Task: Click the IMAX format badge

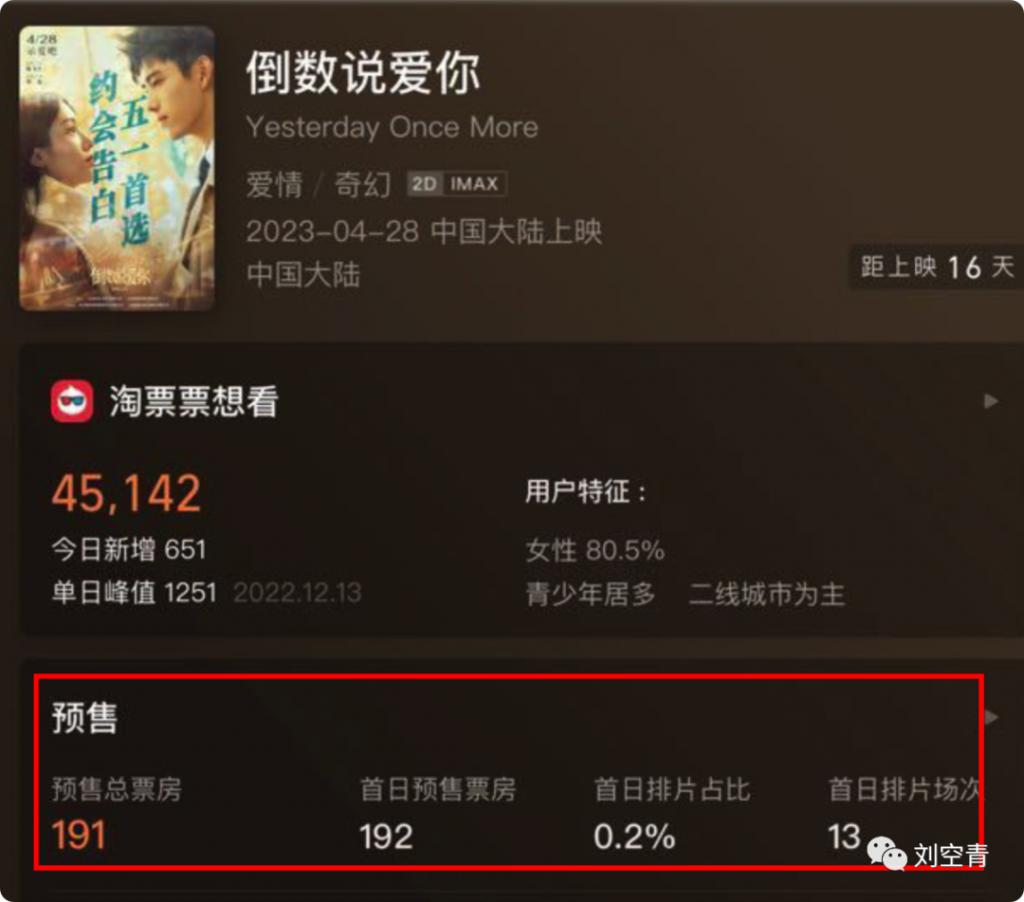Action: pos(475,184)
